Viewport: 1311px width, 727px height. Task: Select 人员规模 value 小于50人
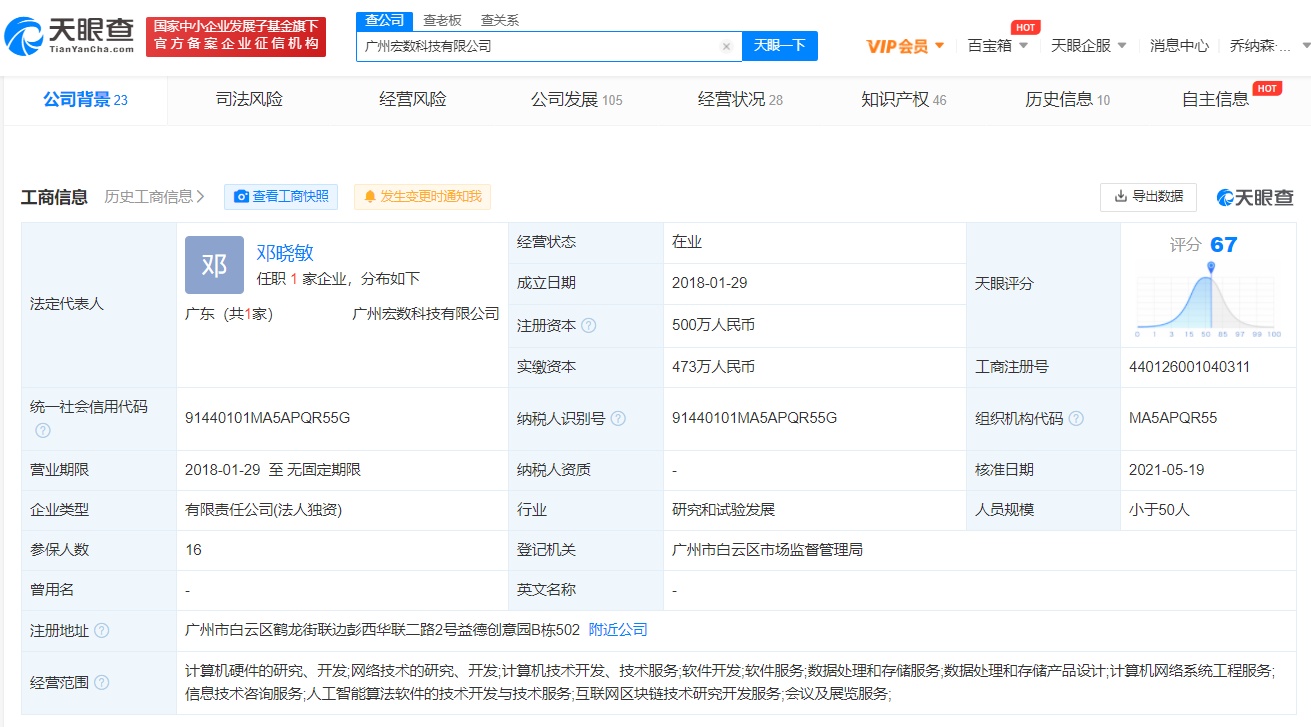(x=1159, y=510)
